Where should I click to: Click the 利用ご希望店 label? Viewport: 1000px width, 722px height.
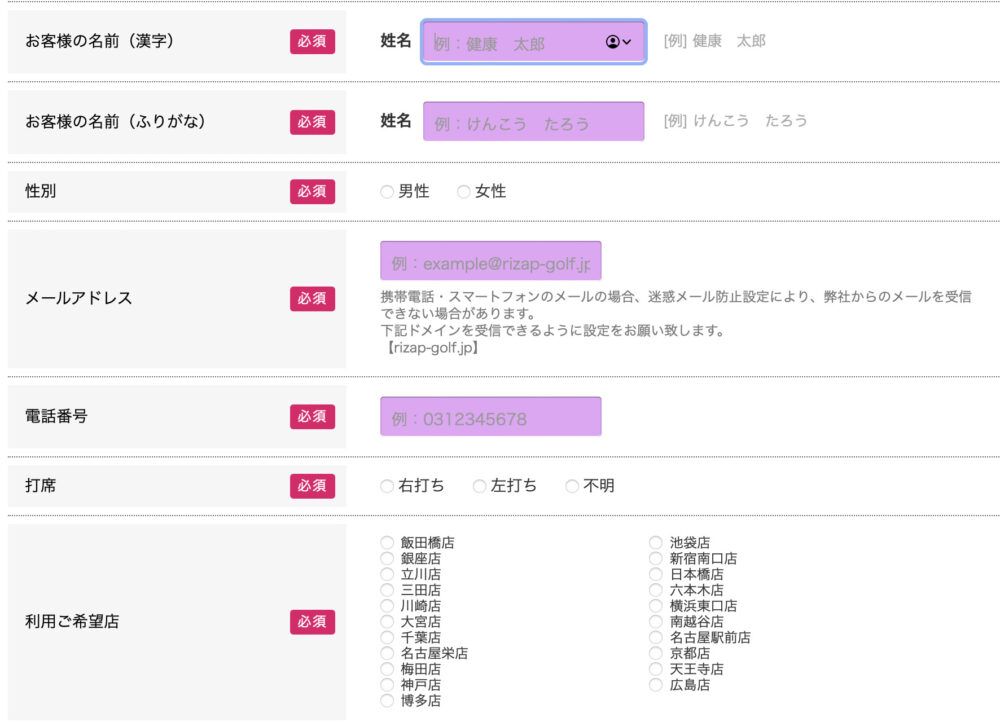(72, 622)
